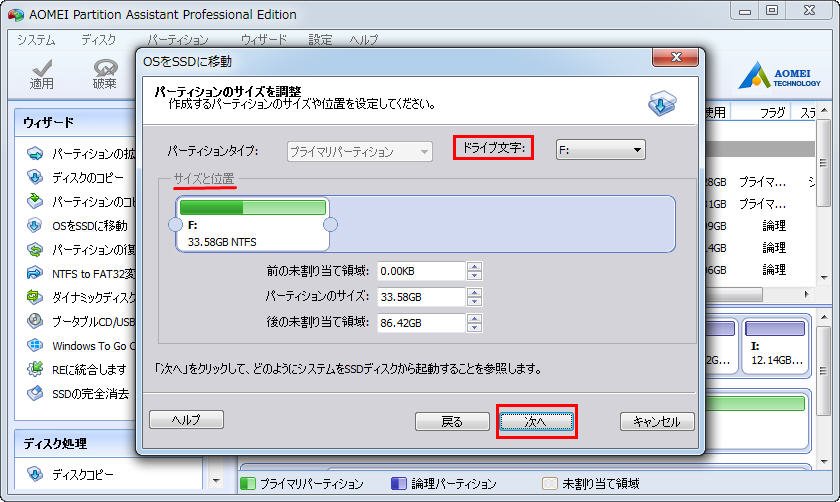Open the 設定 menu

pyautogui.click(x=320, y=40)
